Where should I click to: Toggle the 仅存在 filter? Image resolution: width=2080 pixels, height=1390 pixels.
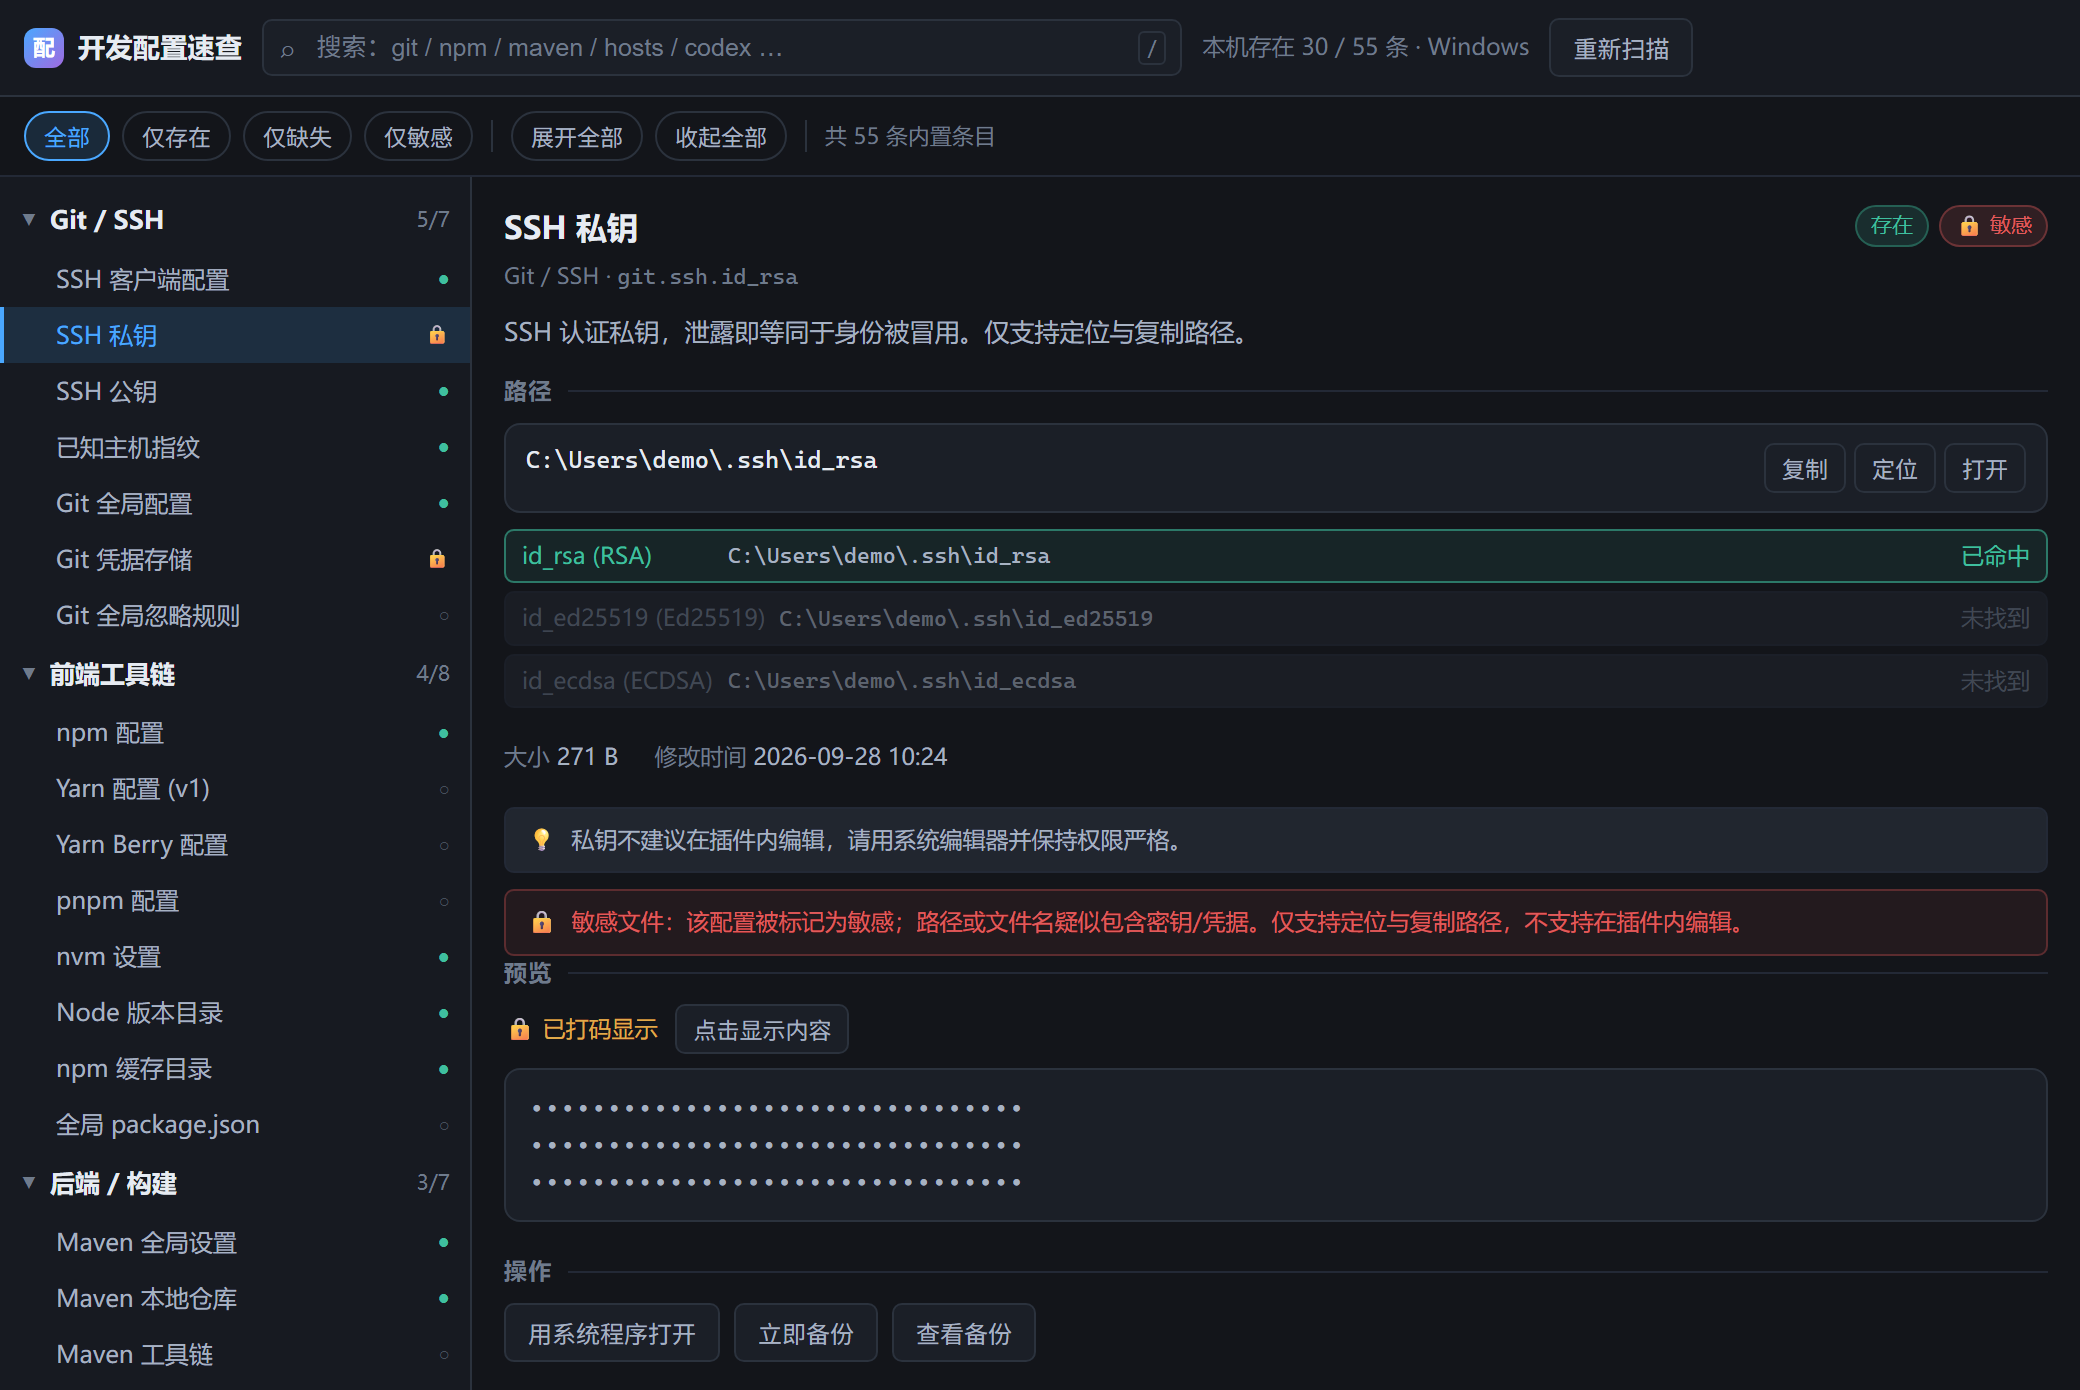pyautogui.click(x=176, y=137)
